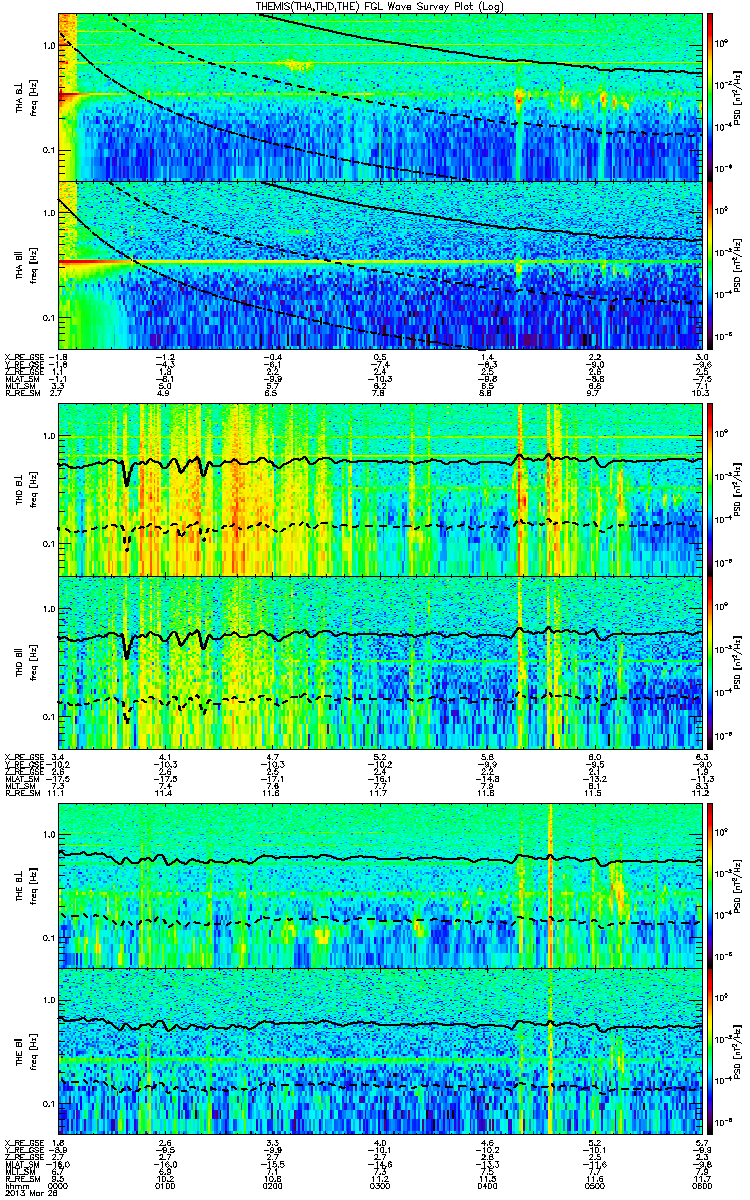The width and height of the screenshot is (750, 1200).
Task: Click X_RE_GSE row label below THD panels
Action: (24, 755)
